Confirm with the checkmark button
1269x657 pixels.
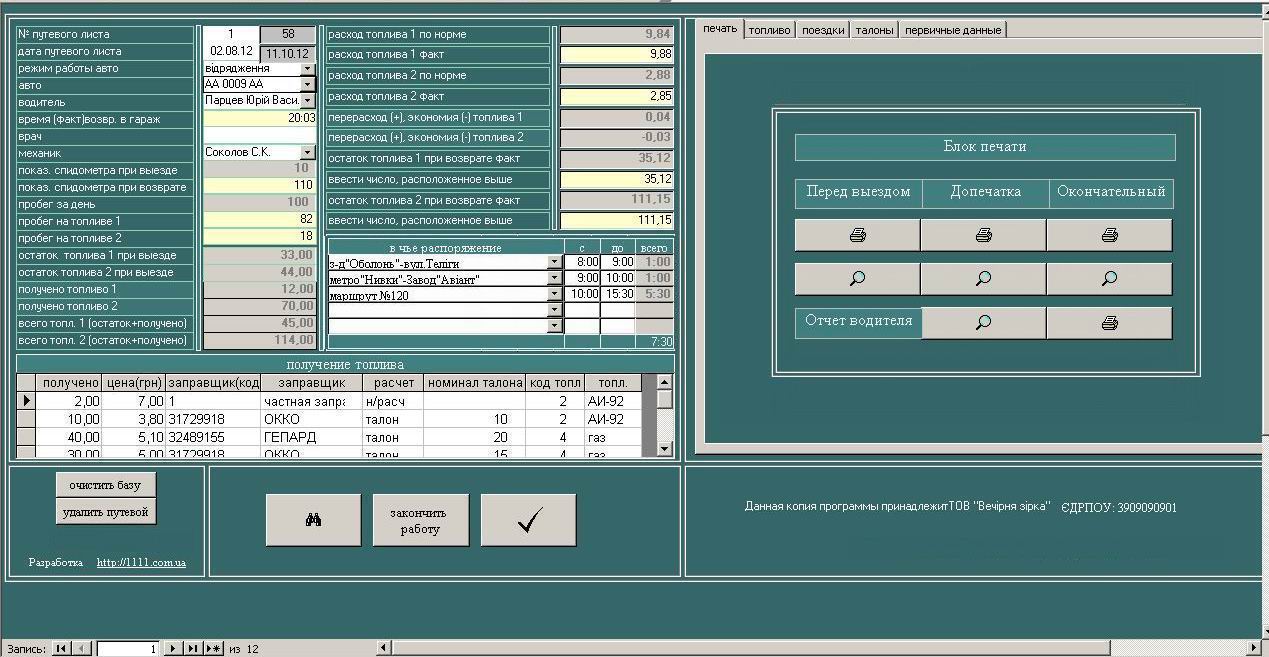528,520
